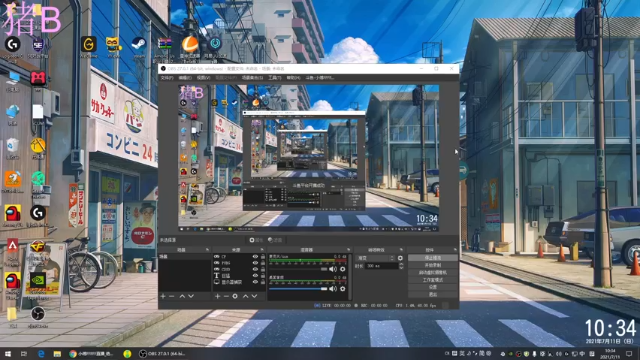The image size is (640, 360).
Task: Open the 场景集合(S) menu
Action: (x=252, y=78)
